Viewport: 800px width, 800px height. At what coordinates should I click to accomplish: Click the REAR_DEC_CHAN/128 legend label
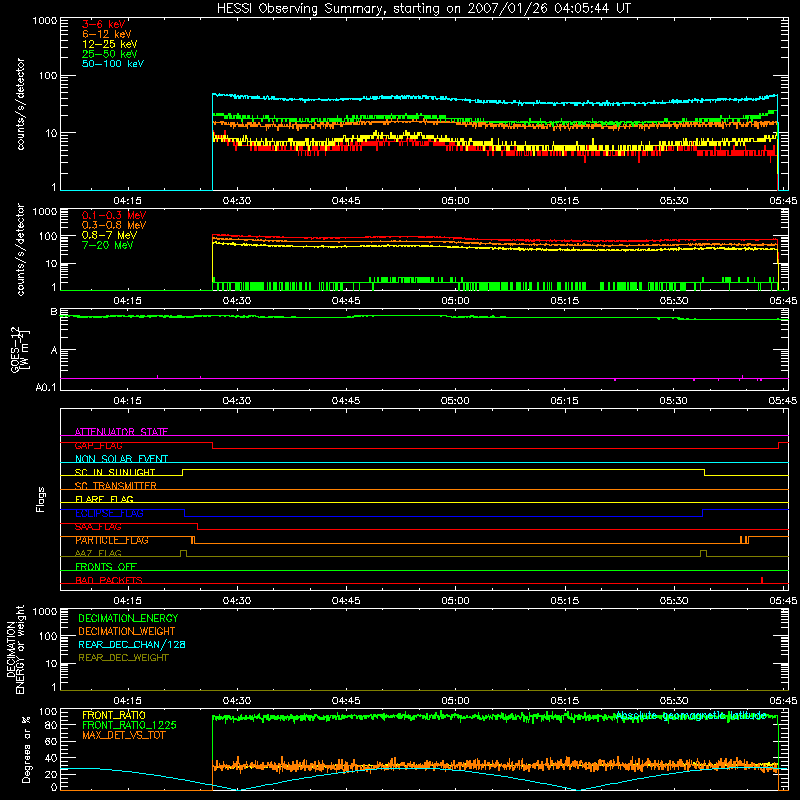132,644
